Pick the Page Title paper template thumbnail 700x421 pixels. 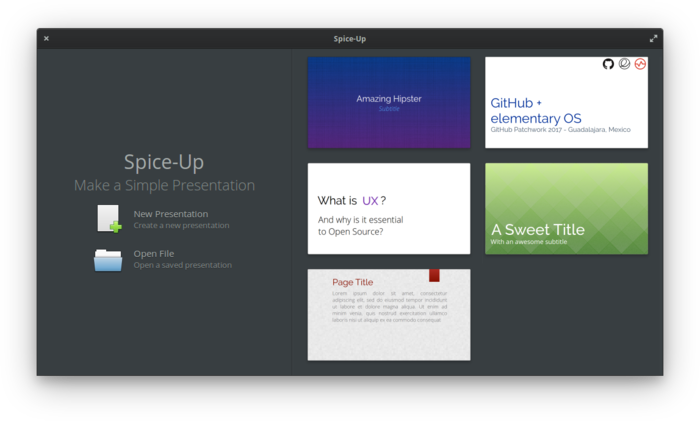click(389, 315)
